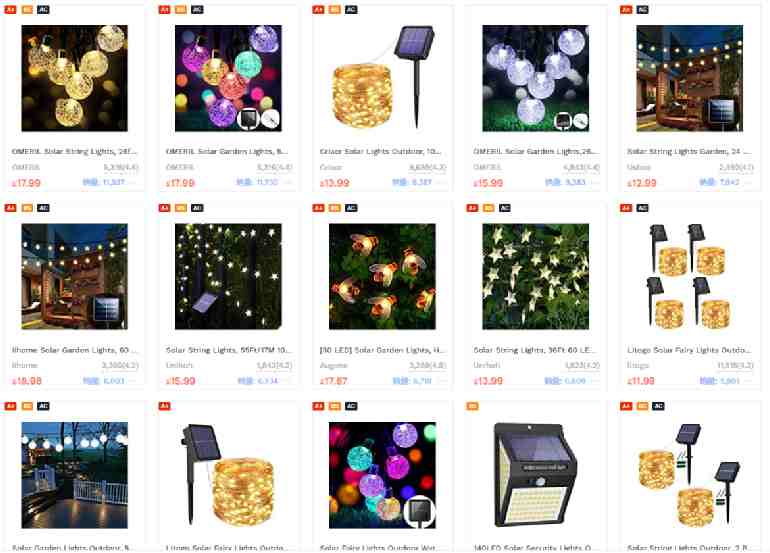
Task: Click black AC badge above Bhome Garden Lights
Action: tap(43, 208)
